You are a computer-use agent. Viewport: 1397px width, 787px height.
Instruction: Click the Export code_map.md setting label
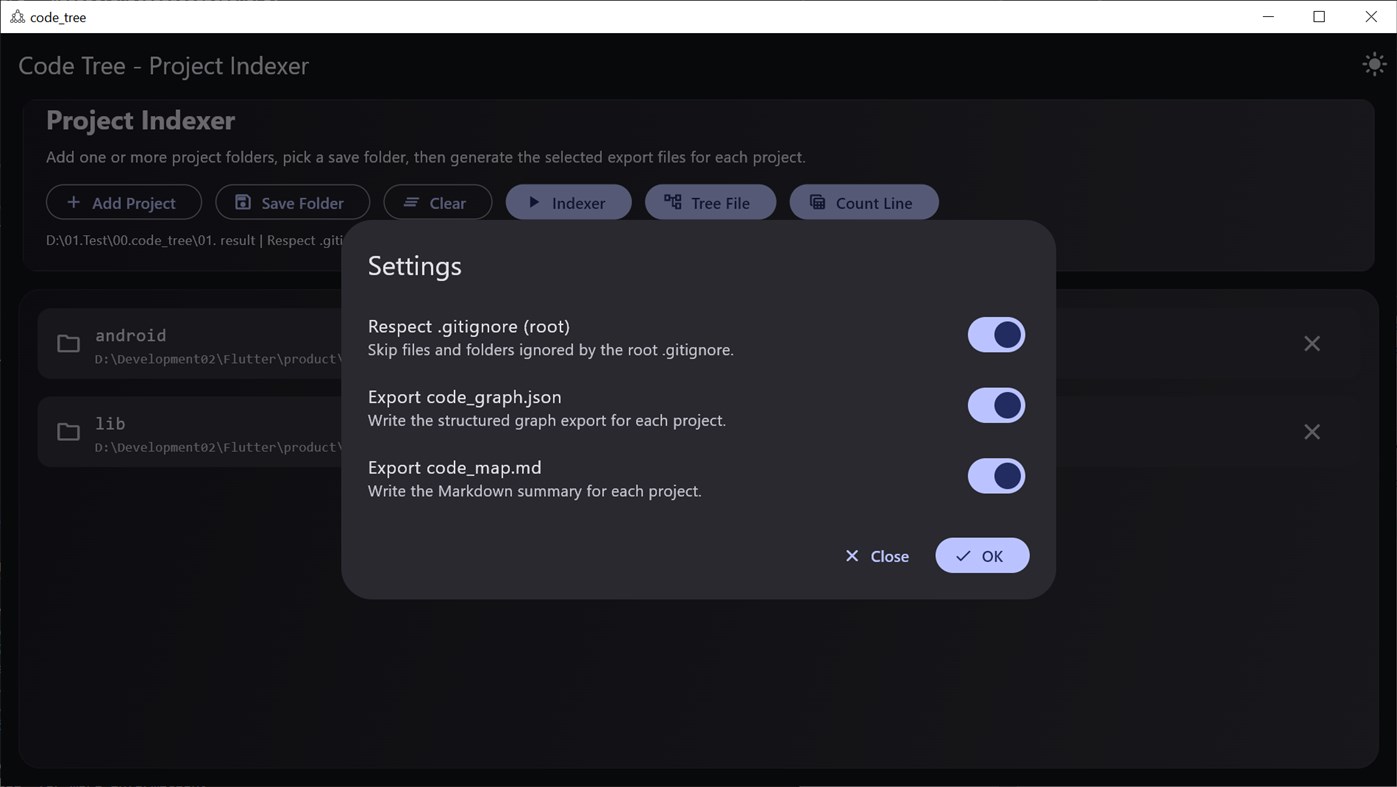point(455,467)
